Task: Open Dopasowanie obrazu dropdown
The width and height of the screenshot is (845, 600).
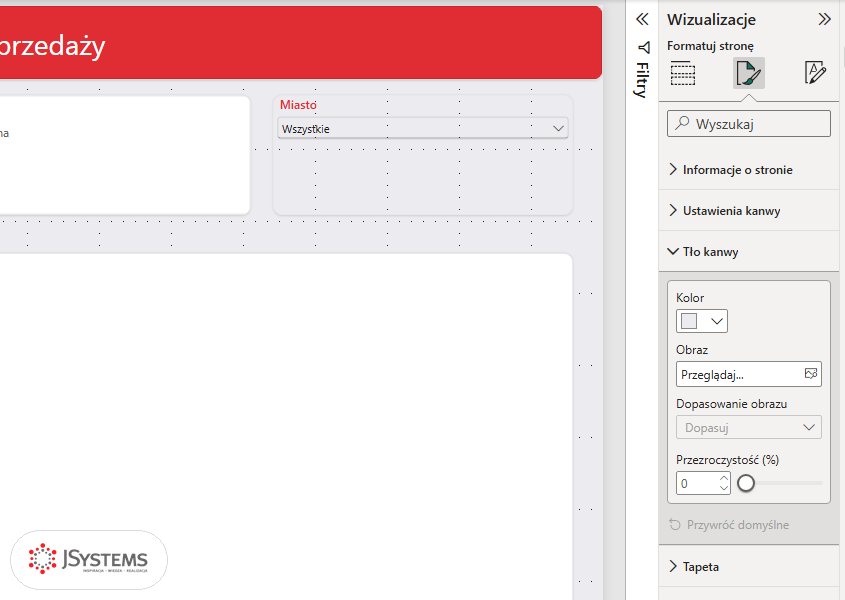Action: 749,427
